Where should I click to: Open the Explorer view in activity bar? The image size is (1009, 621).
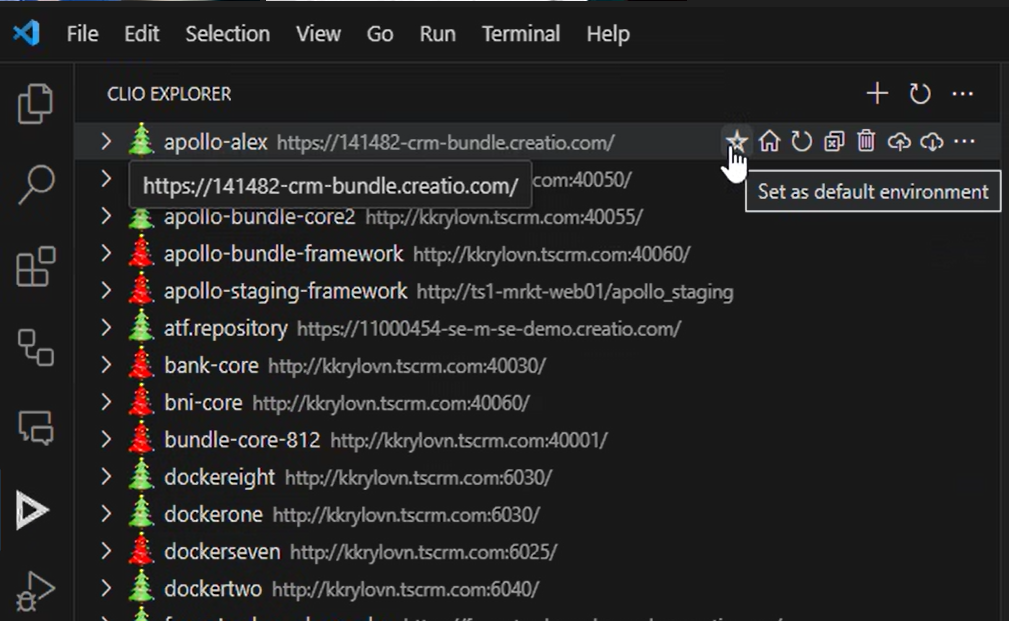[x=35, y=103]
